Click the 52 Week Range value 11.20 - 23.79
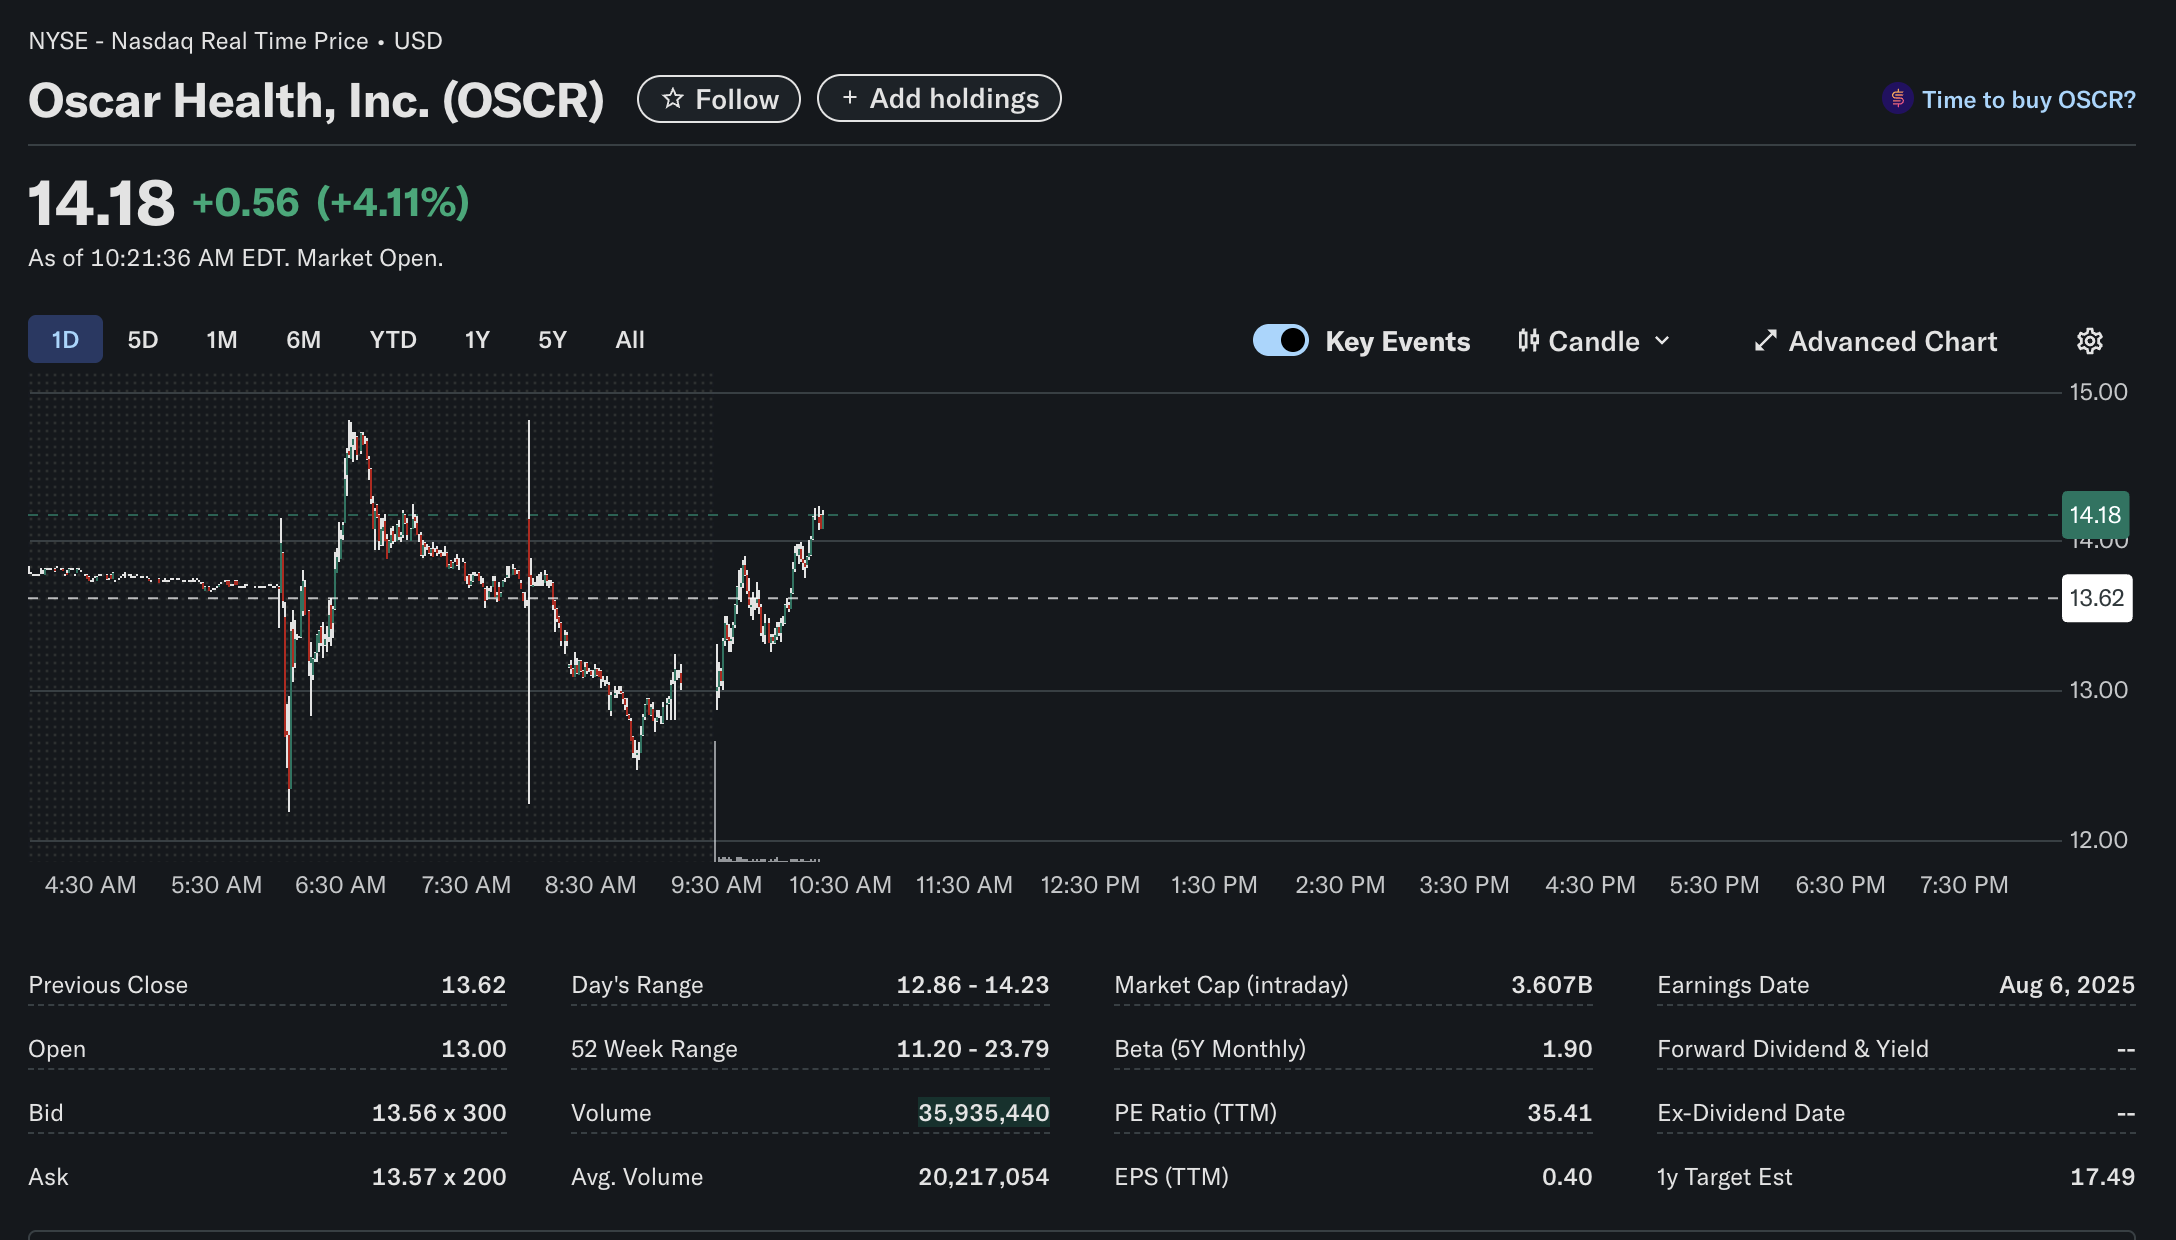 coord(972,1049)
